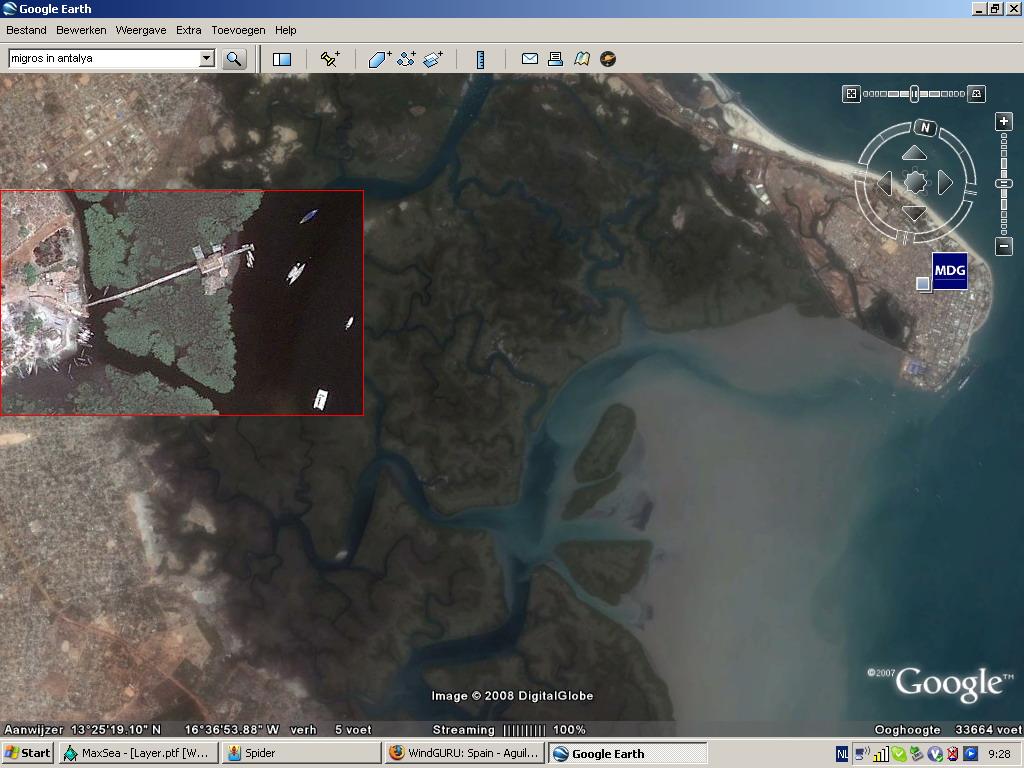Click the search magnifier button
The image size is (1024, 768).
point(234,59)
